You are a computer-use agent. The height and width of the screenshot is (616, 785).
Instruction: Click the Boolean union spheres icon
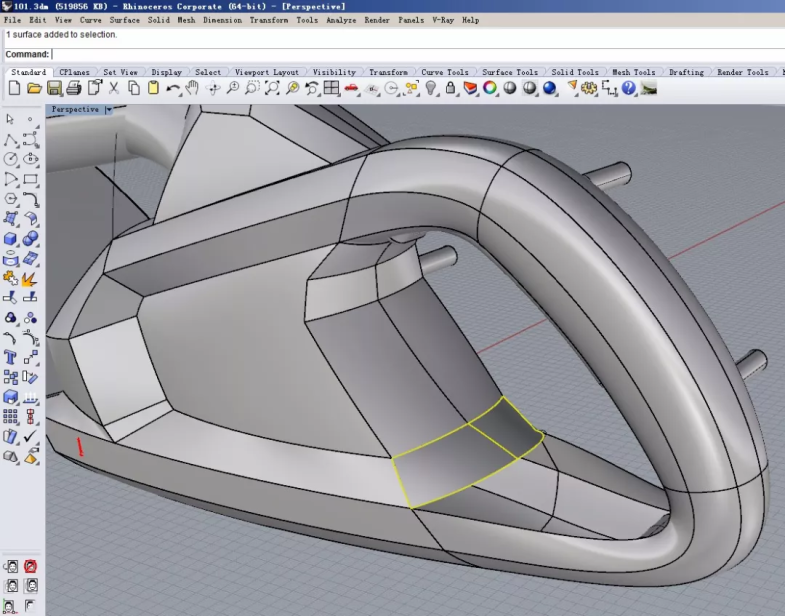click(30, 239)
